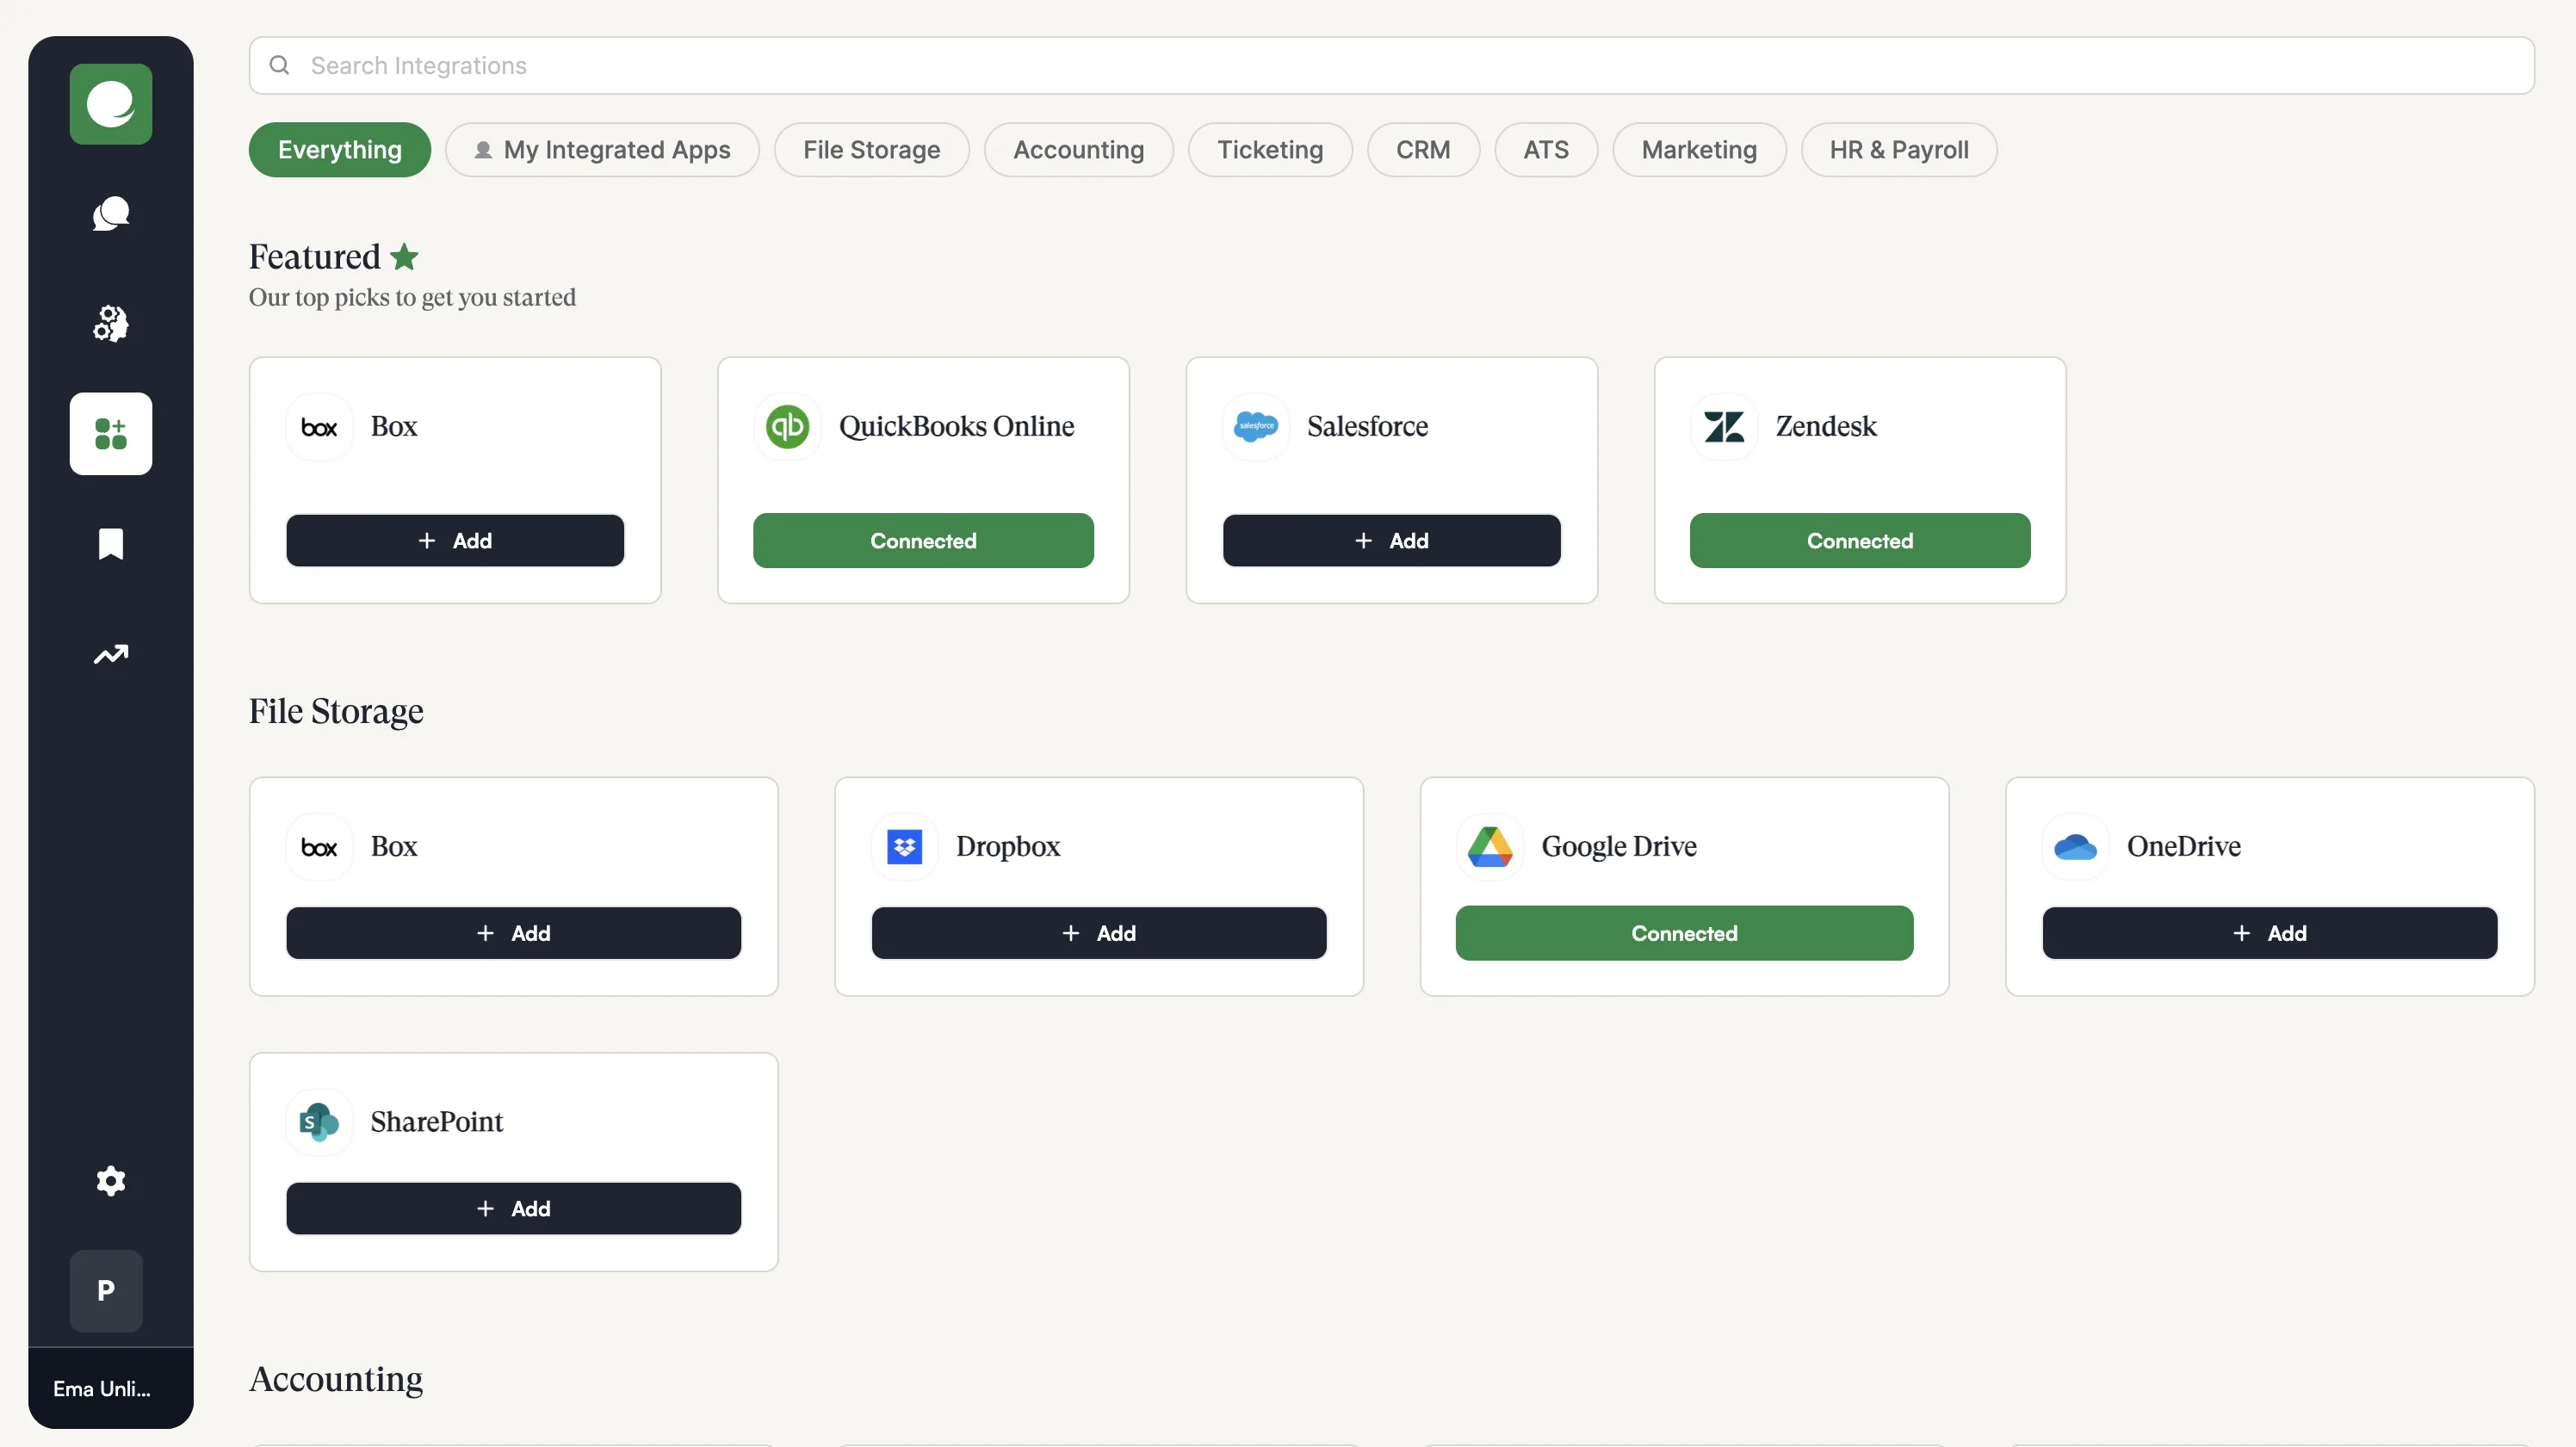Screen dimensions: 2576x1447
Task: Switch to My Integrated Apps tab
Action: [602, 150]
